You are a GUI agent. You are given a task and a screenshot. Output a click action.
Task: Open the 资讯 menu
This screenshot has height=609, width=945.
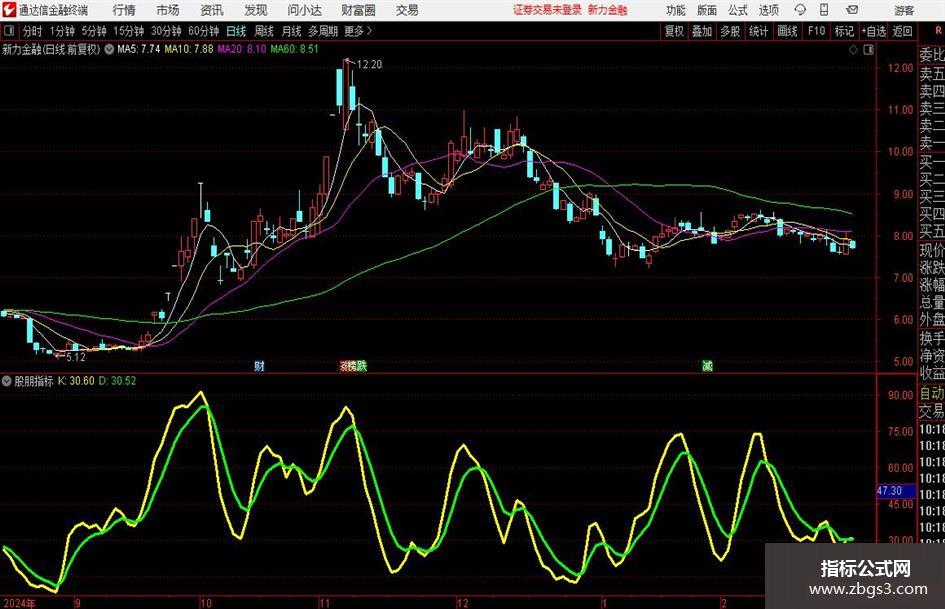point(212,10)
